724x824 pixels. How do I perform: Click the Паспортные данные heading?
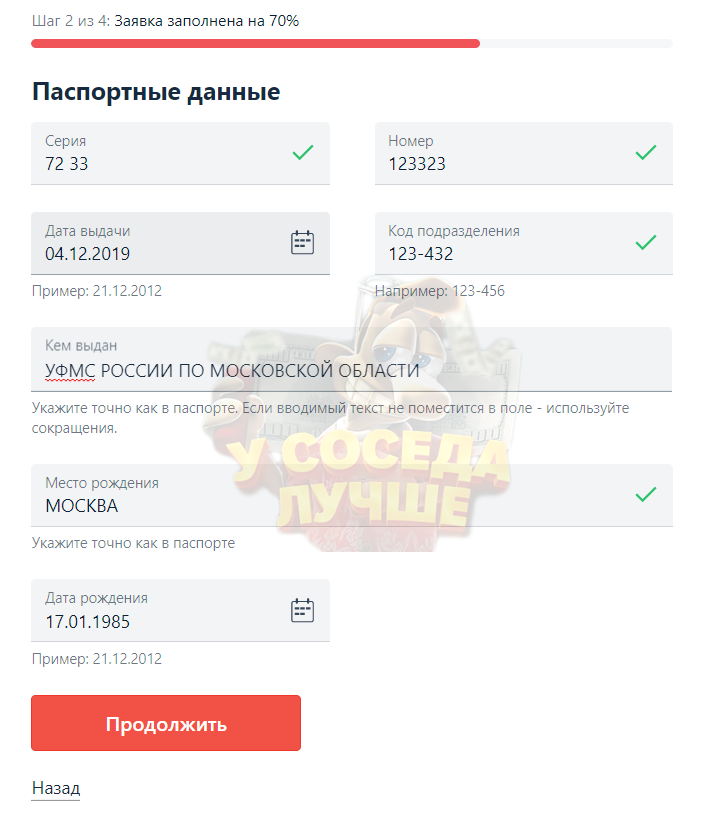tap(156, 92)
